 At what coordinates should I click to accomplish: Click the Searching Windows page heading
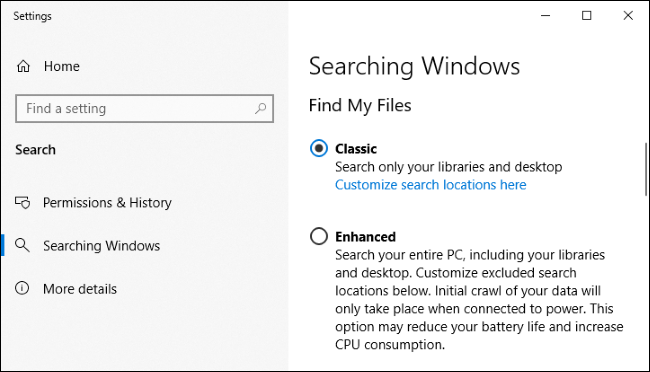coord(414,66)
